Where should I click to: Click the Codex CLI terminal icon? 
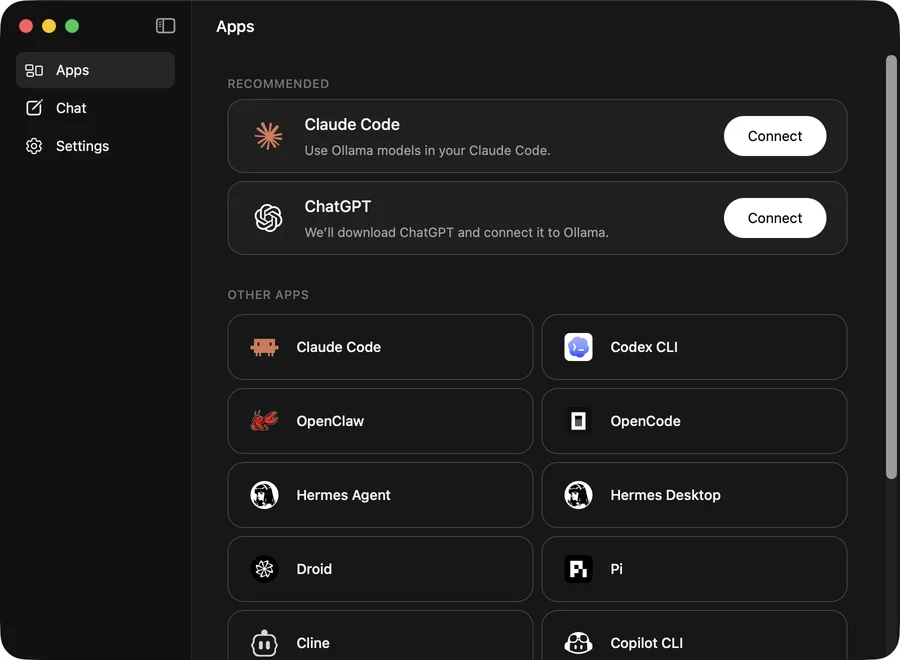[x=579, y=347]
